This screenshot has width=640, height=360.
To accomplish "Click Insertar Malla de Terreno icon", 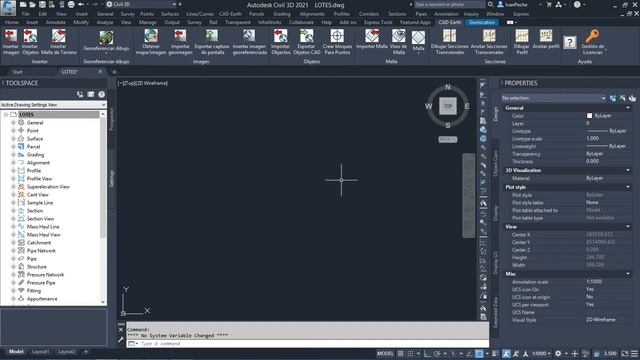I will pyautogui.click(x=59, y=37).
